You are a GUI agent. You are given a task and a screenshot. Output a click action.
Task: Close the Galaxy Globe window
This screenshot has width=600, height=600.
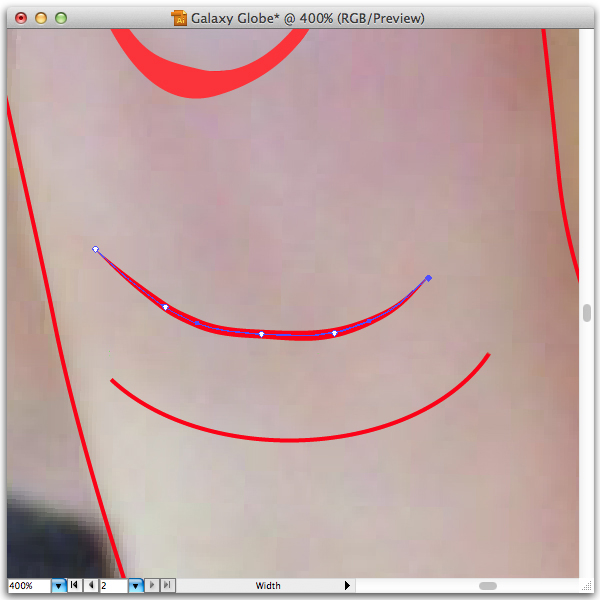(21, 18)
